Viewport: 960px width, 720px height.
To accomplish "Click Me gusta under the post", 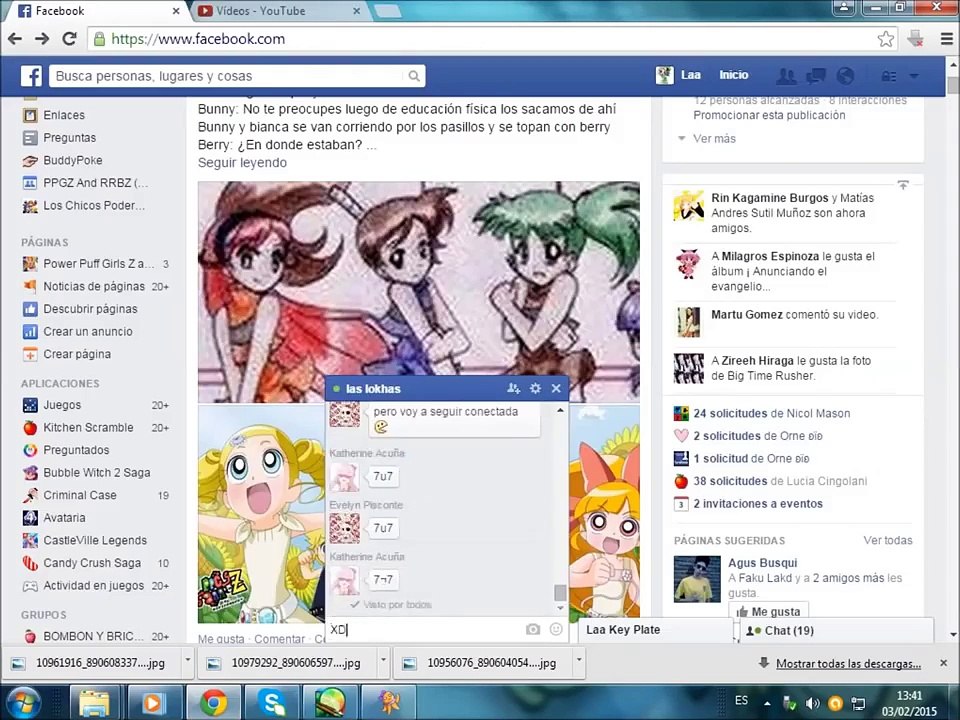I will 221,639.
